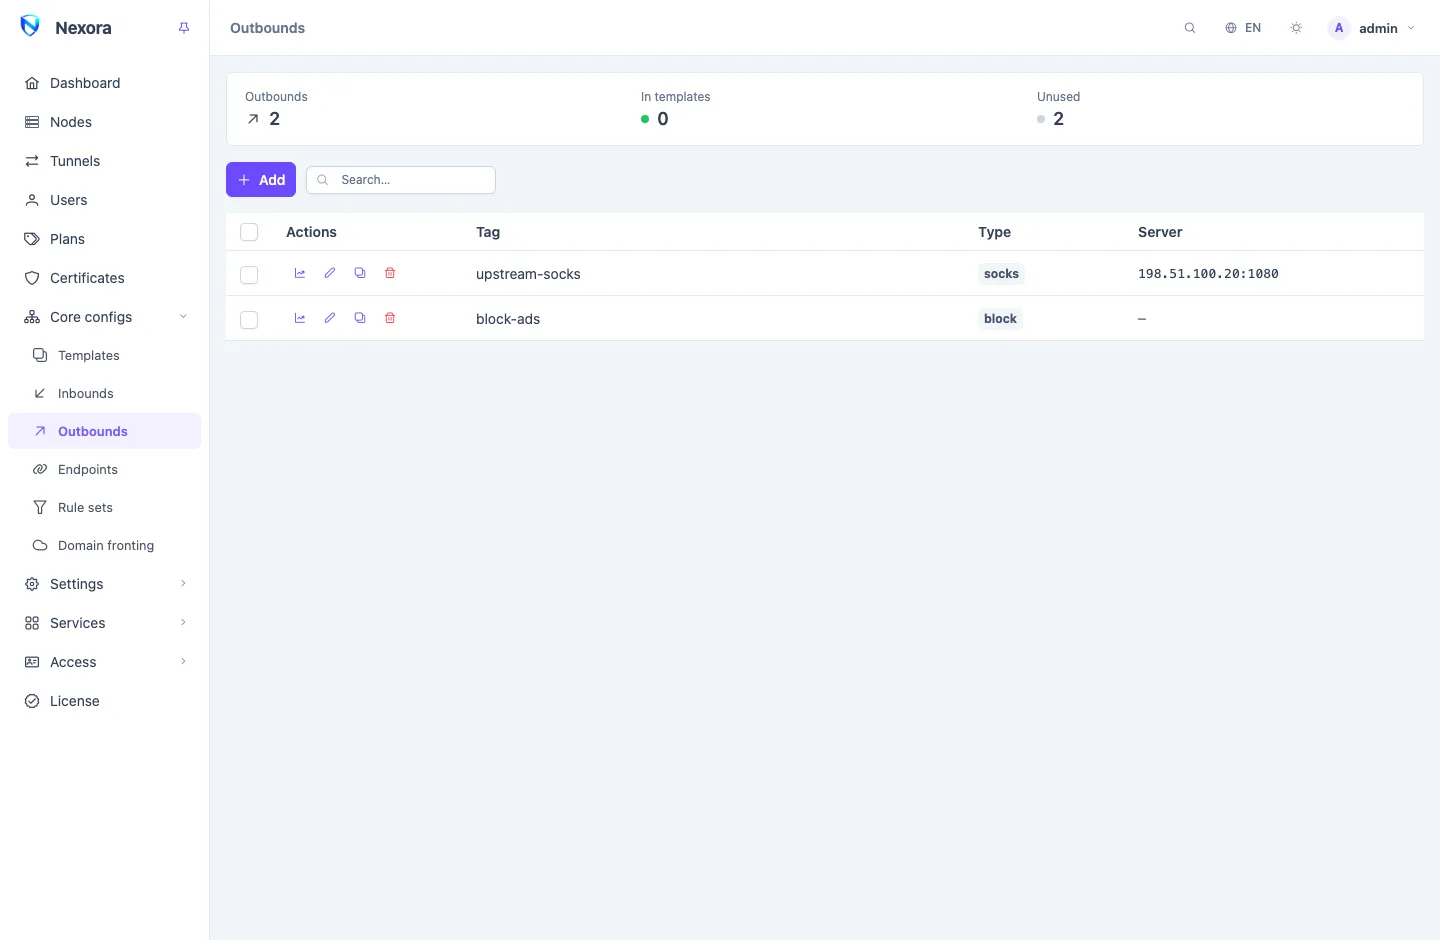The width and height of the screenshot is (1440, 940).
Task: Open Rule sets
Action: (105, 507)
